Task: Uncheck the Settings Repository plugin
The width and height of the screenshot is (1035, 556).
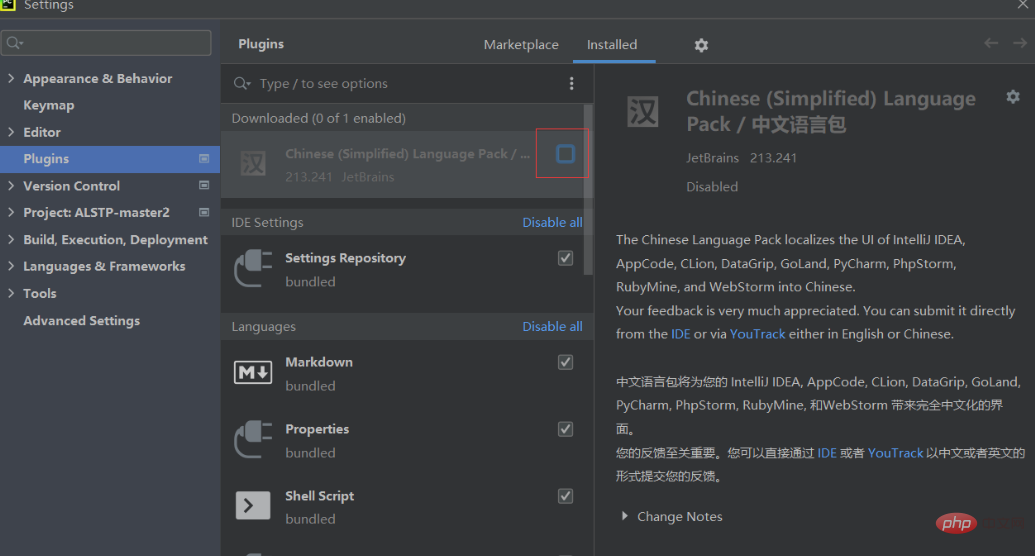Action: [x=566, y=258]
